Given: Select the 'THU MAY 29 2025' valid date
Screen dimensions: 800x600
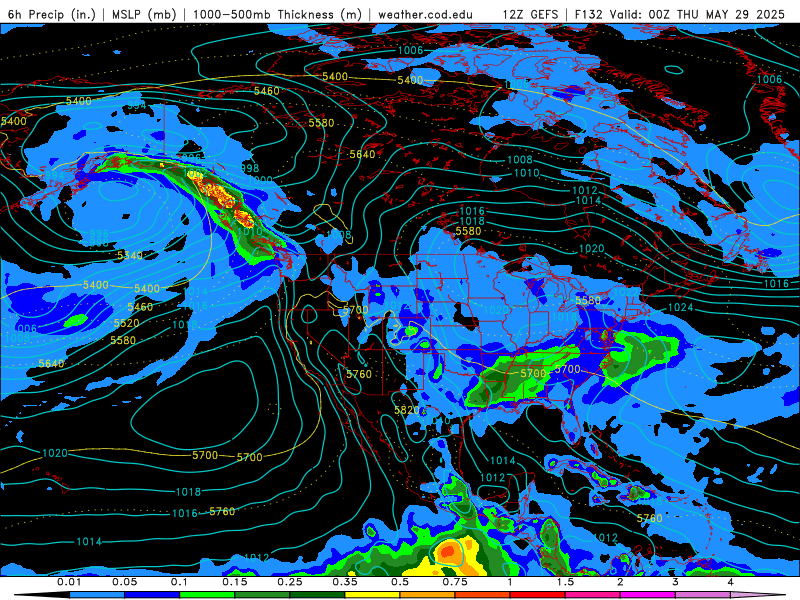Looking at the screenshot, I should tap(731, 14).
